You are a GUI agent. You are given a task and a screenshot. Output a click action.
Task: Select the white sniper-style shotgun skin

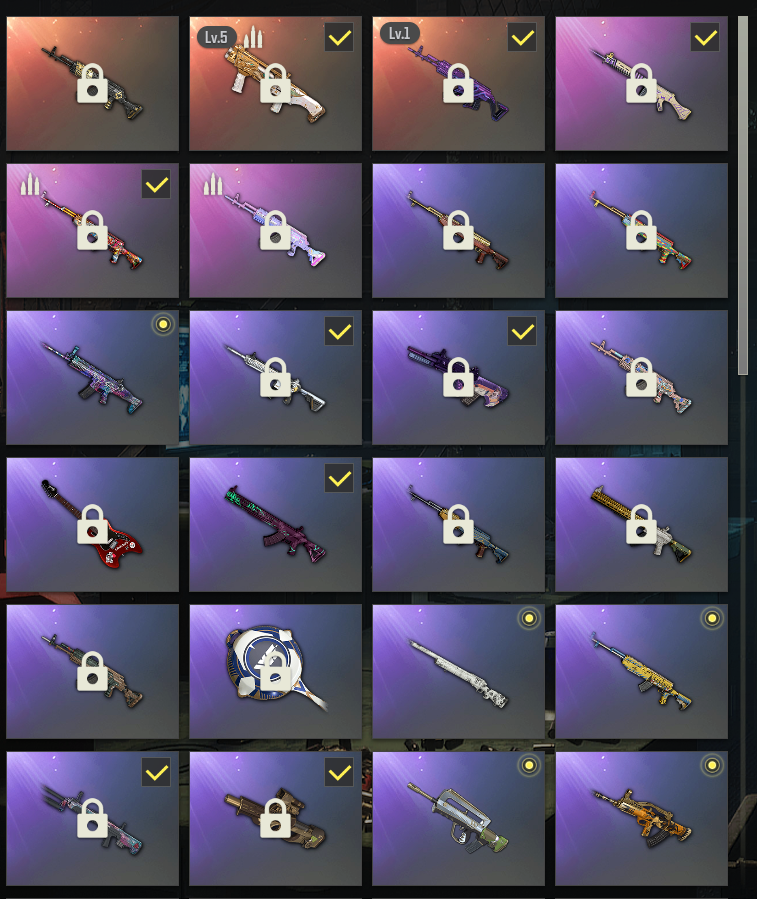click(x=458, y=671)
